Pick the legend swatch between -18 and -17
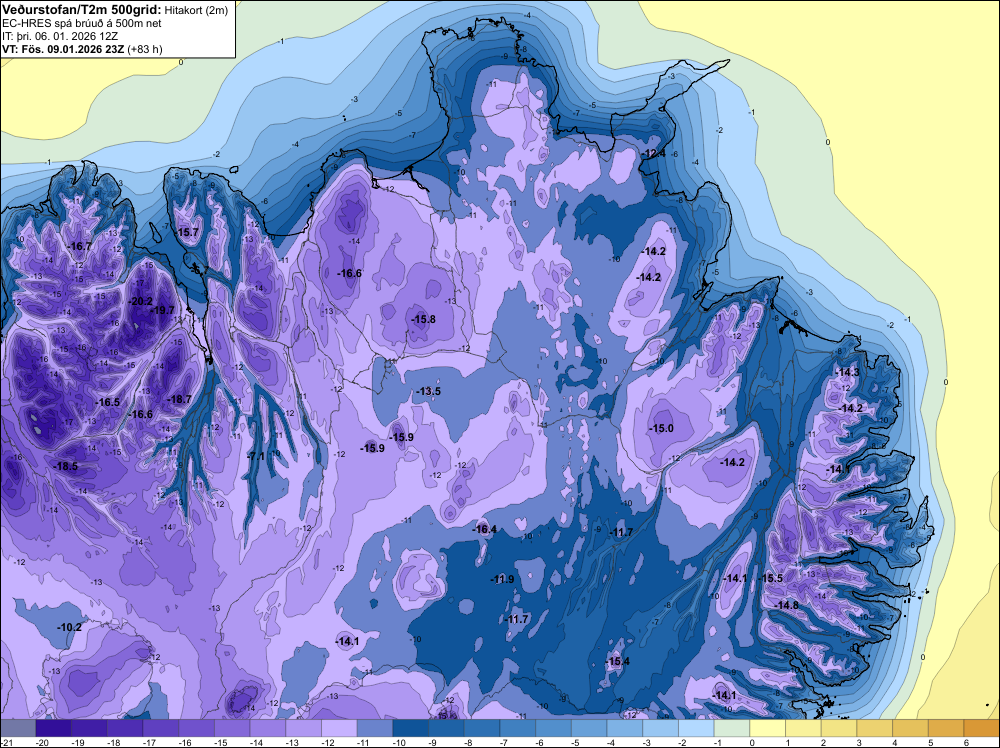This screenshot has height=748, width=1000. (x=125, y=728)
